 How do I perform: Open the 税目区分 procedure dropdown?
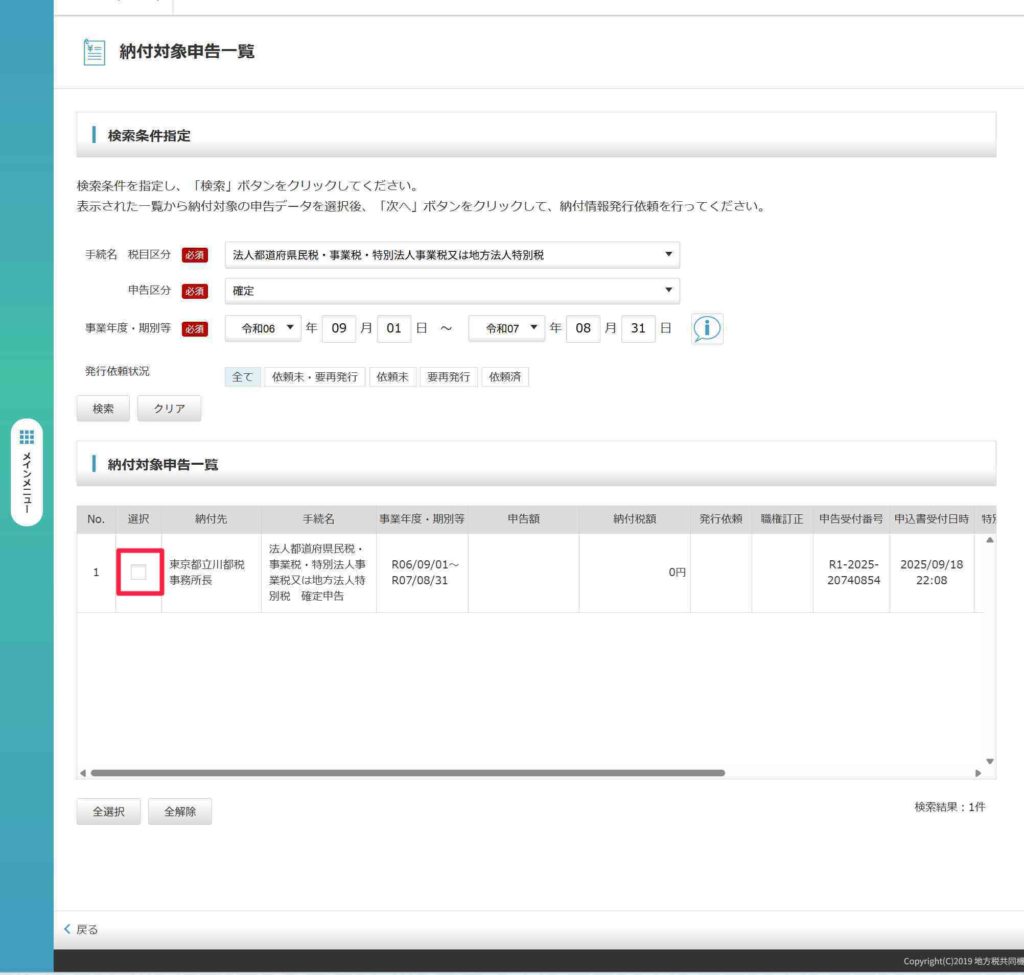(452, 255)
